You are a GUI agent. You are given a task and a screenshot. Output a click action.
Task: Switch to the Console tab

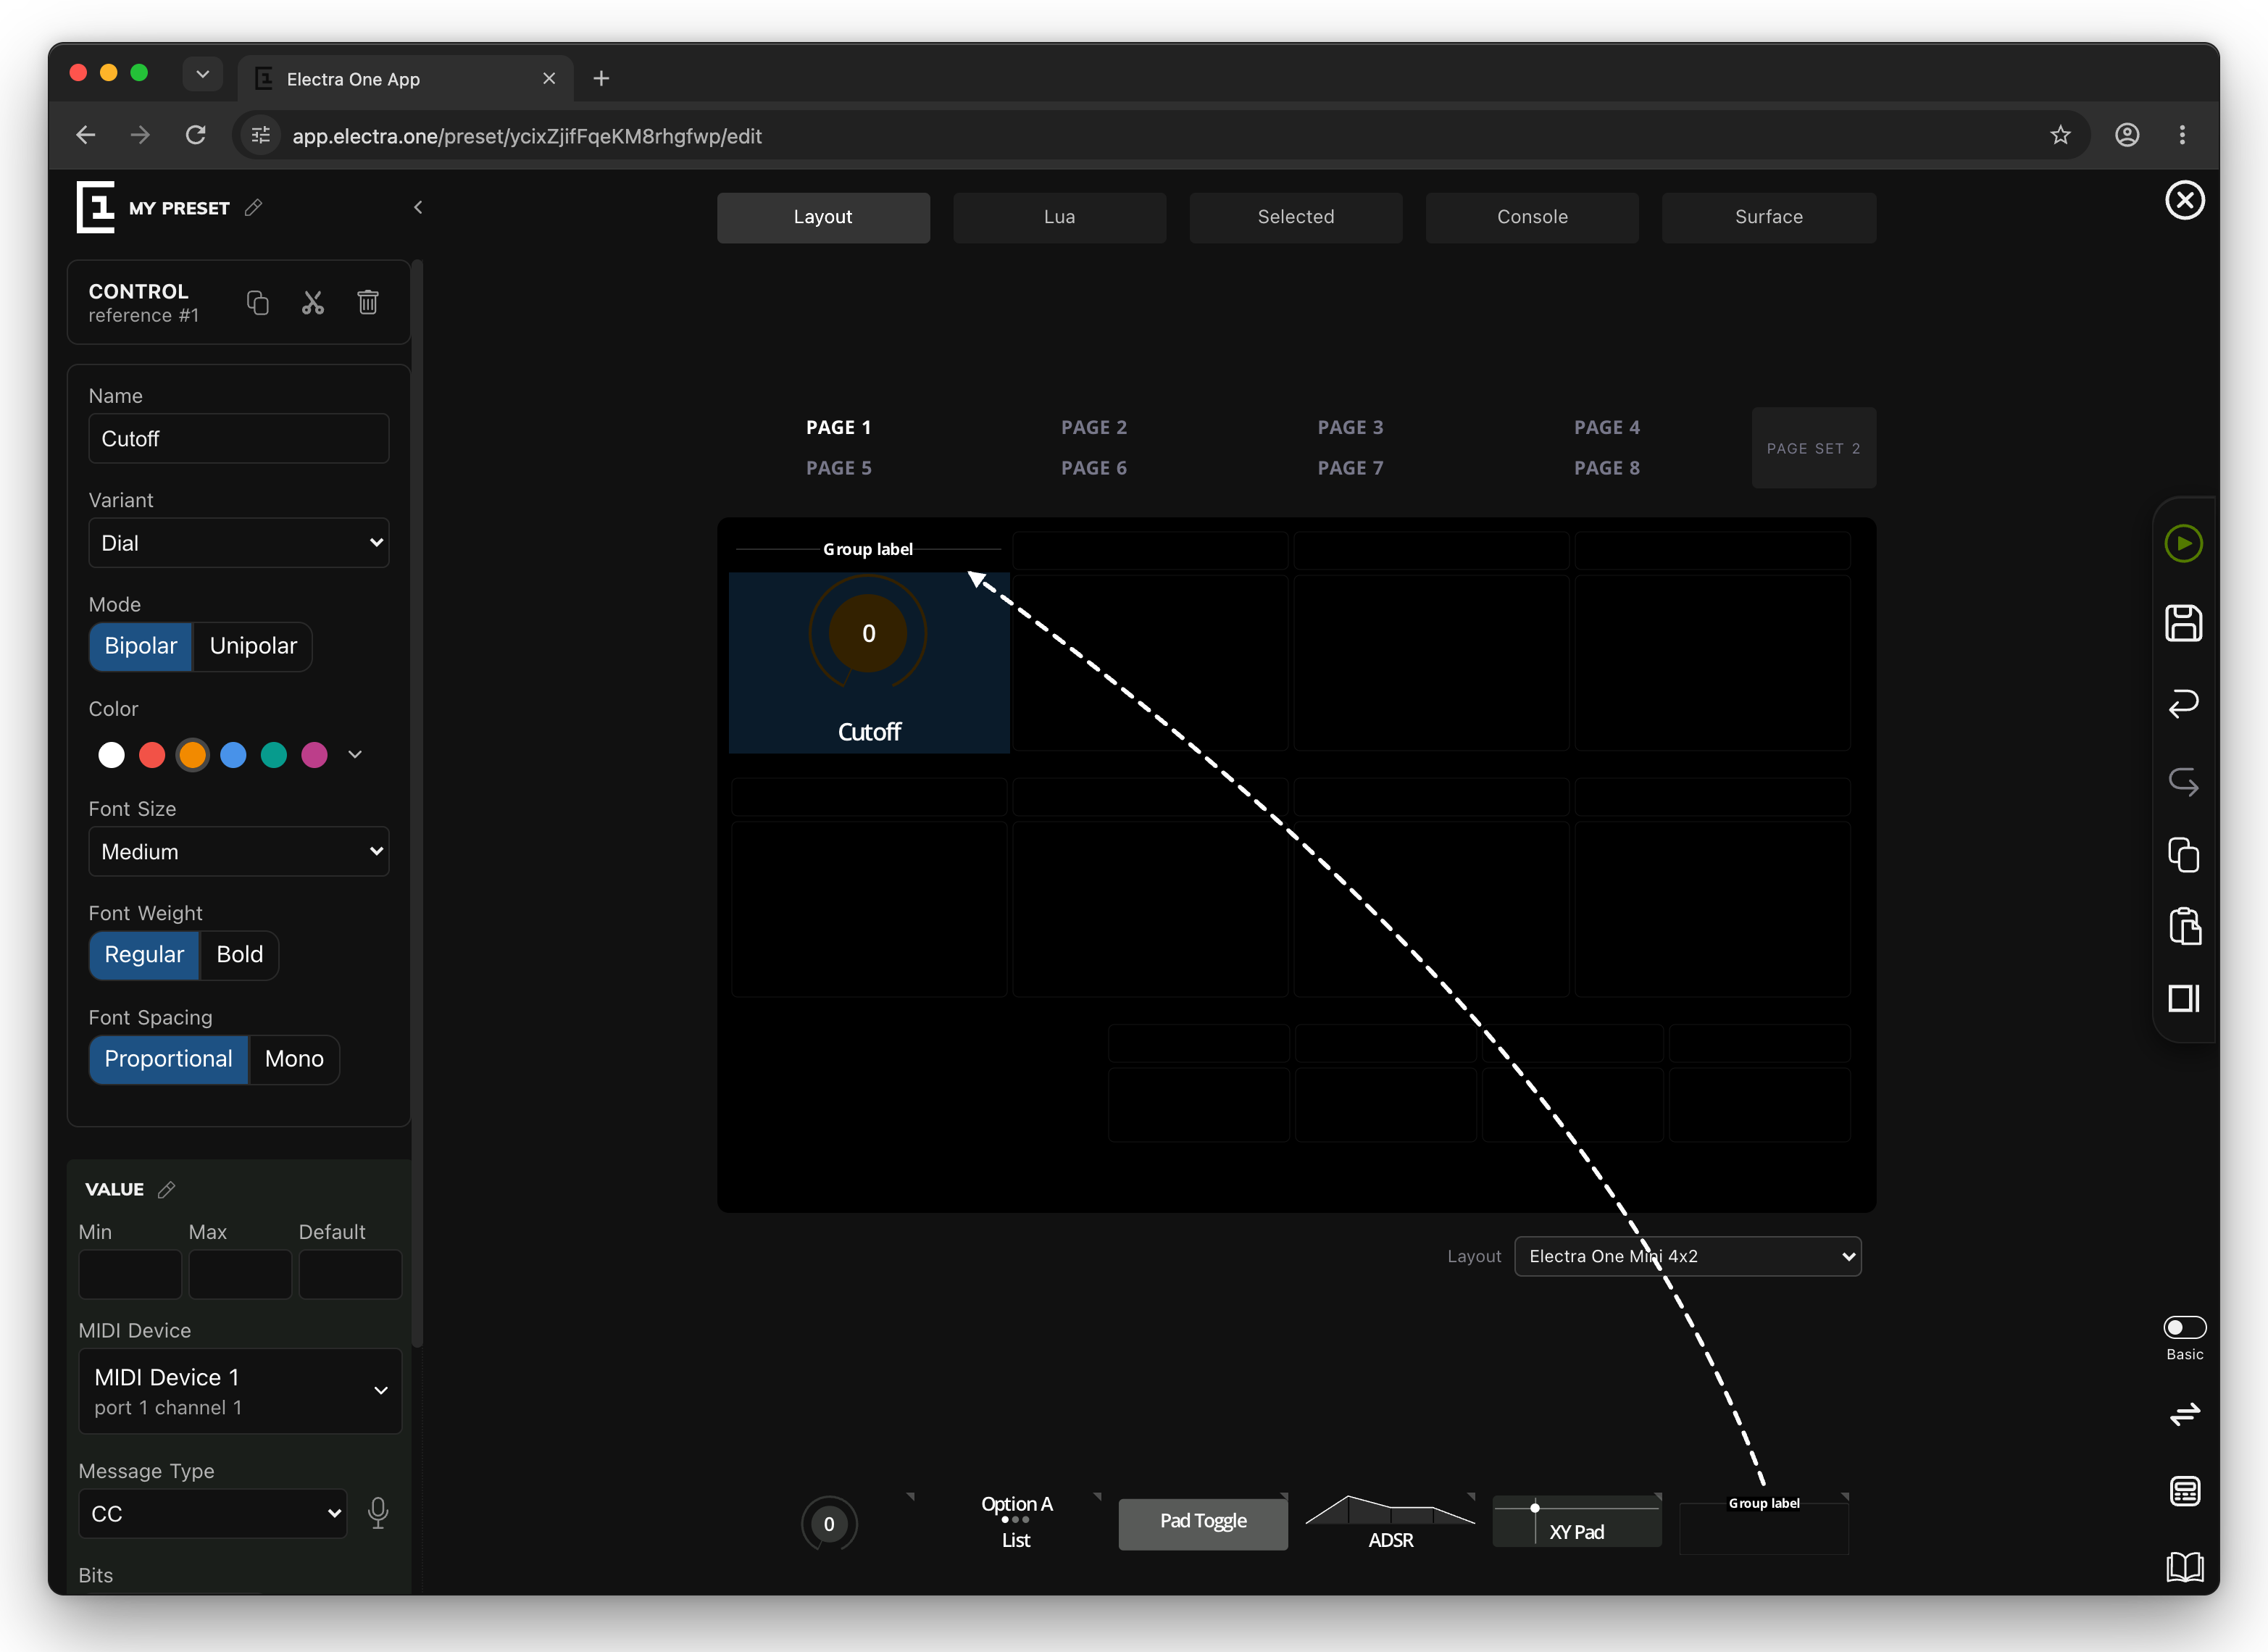tap(1532, 217)
